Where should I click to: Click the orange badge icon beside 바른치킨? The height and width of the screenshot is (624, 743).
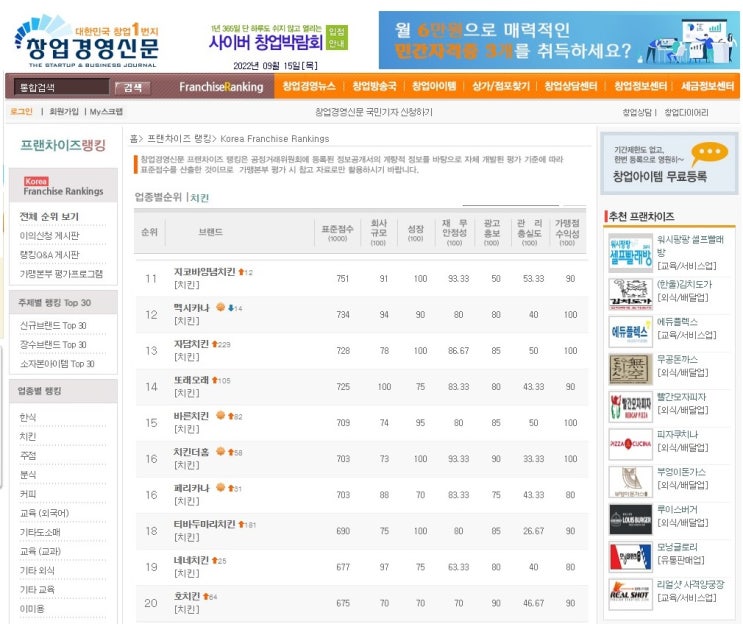220,415
